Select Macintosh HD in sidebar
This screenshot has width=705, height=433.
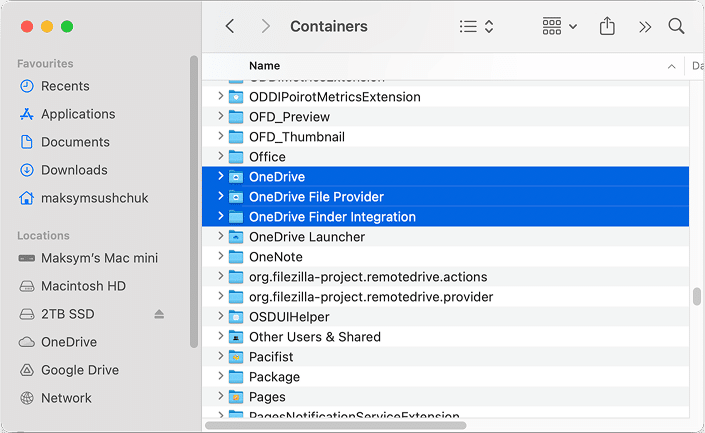point(83,286)
